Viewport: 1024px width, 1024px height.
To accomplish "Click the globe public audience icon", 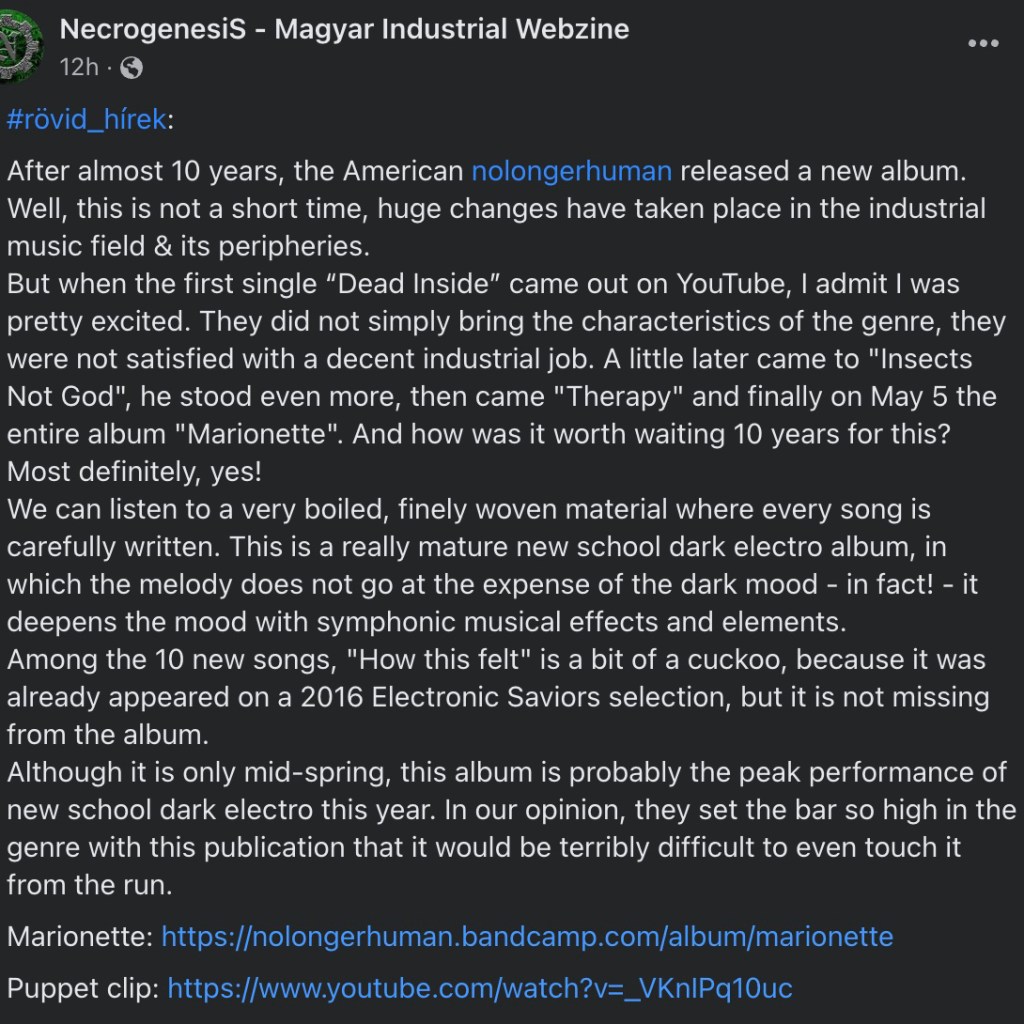I will point(131,67).
